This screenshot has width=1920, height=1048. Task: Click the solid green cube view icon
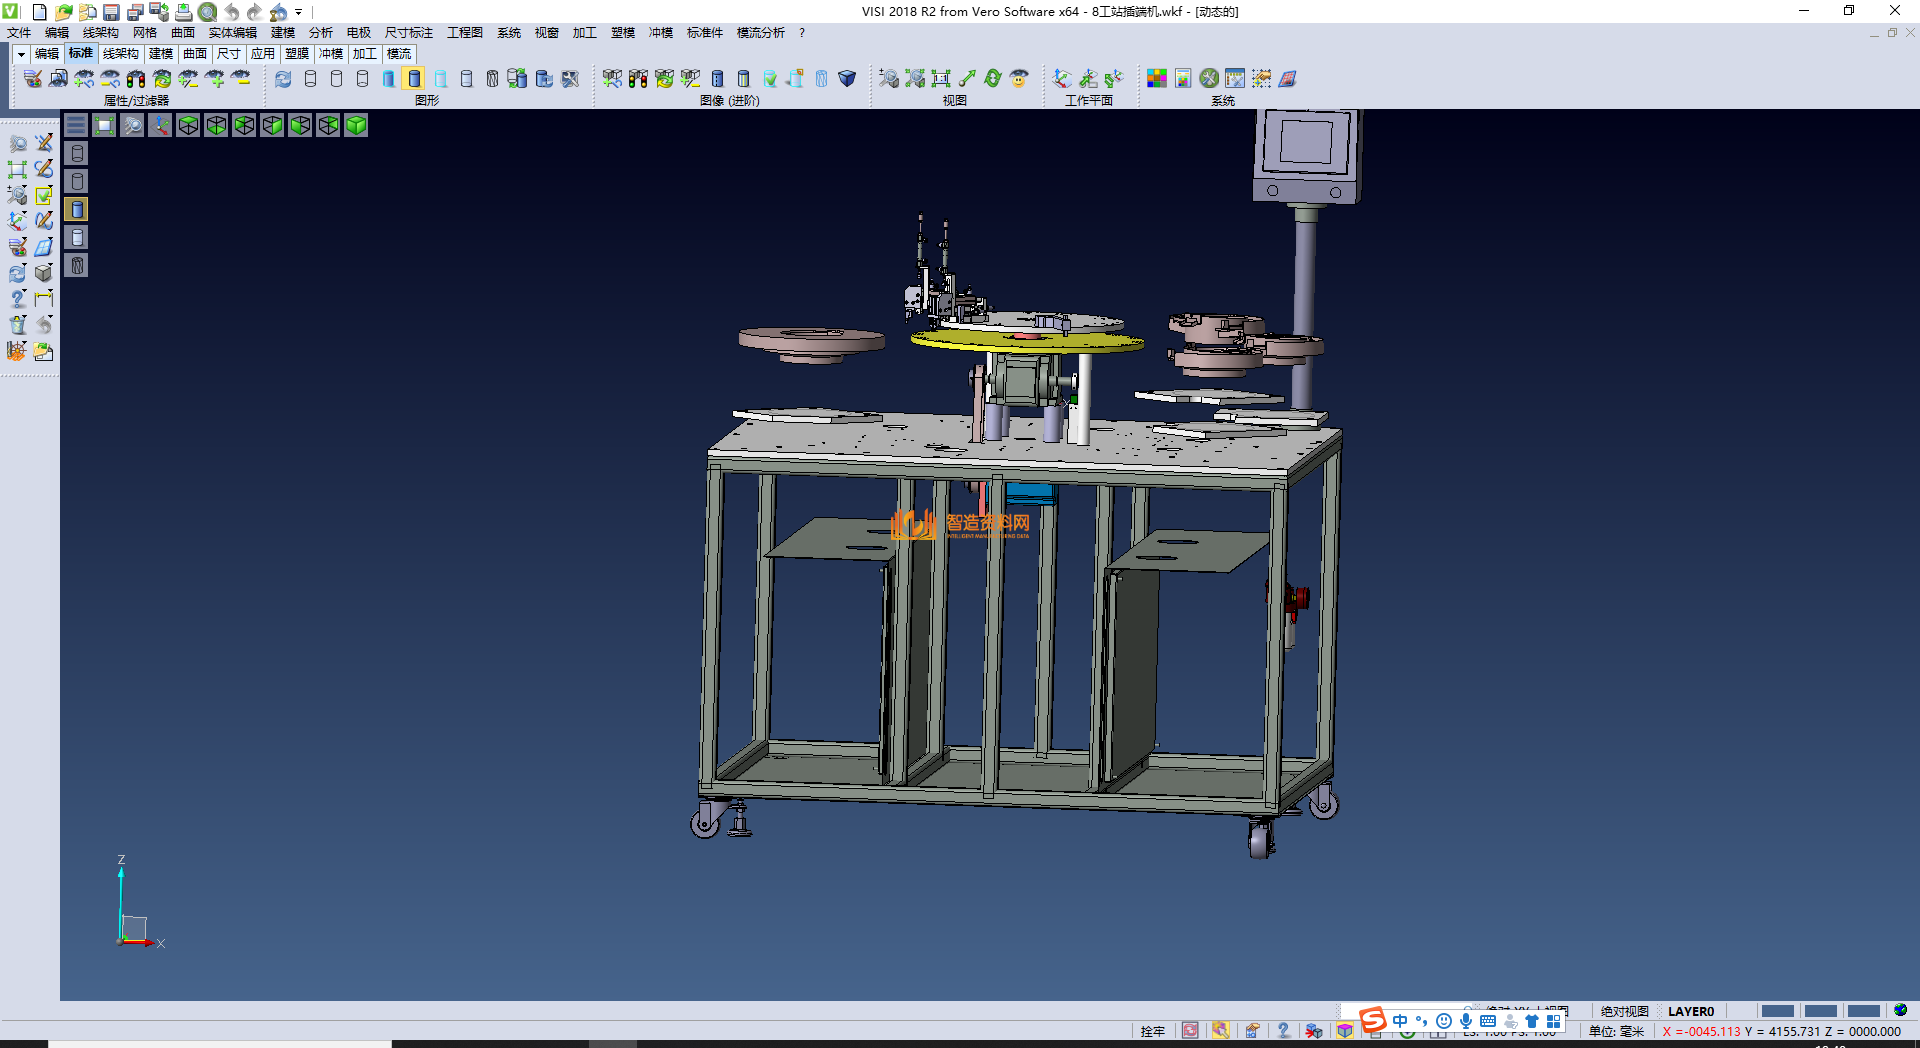pyautogui.click(x=357, y=125)
